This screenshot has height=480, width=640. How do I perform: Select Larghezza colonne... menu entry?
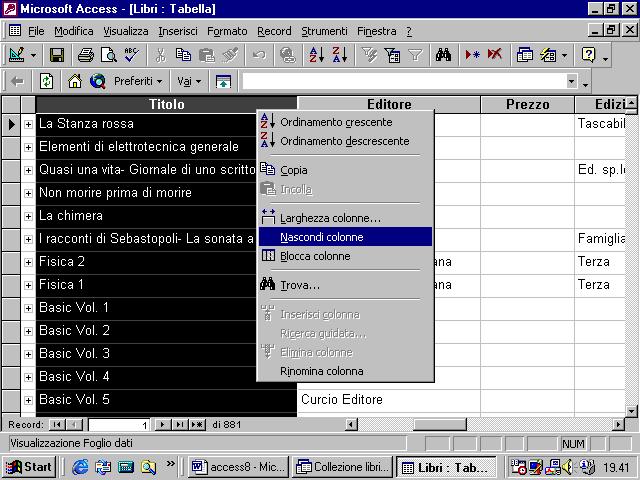tap(345, 218)
